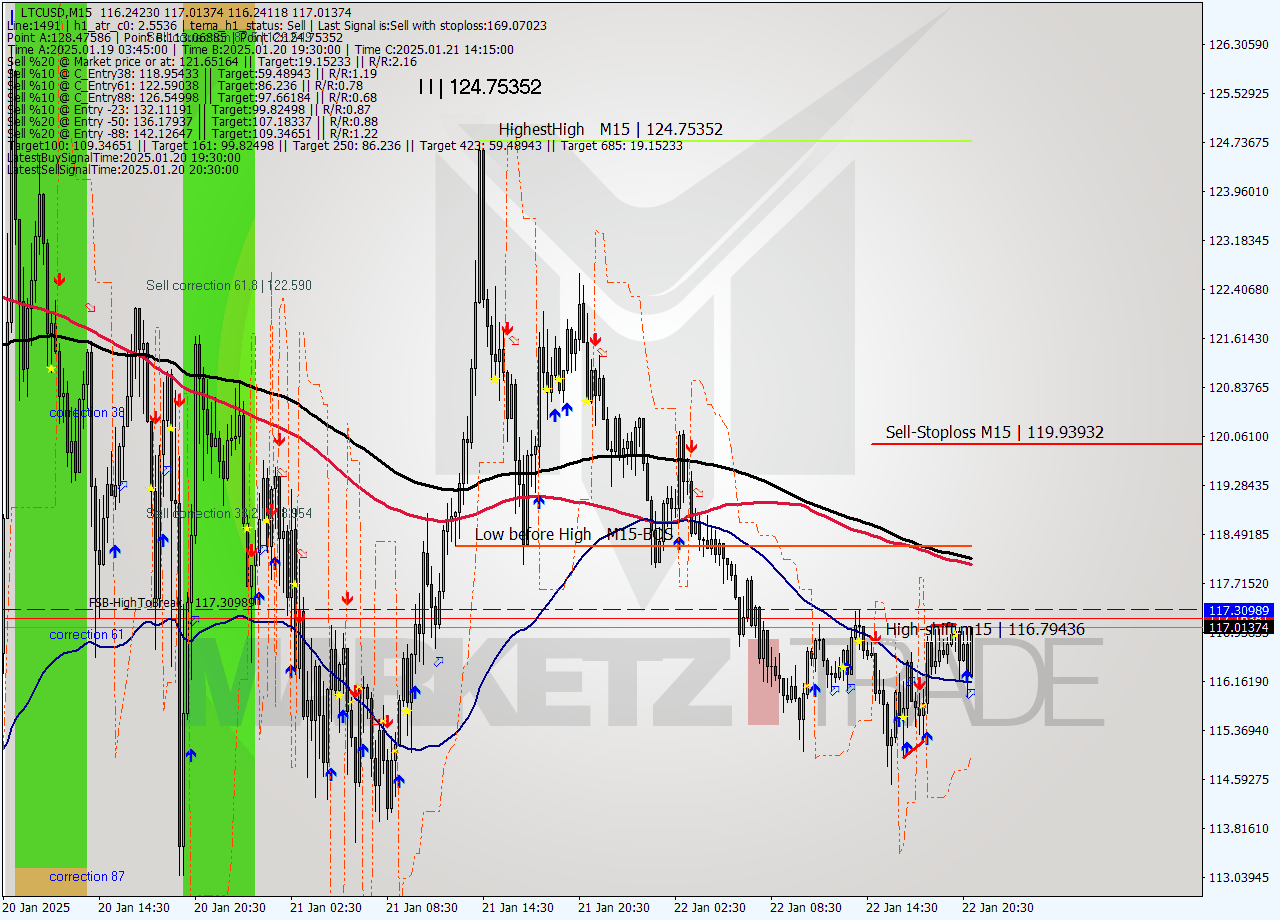Click the 123.96010 price axis value

point(1238,192)
